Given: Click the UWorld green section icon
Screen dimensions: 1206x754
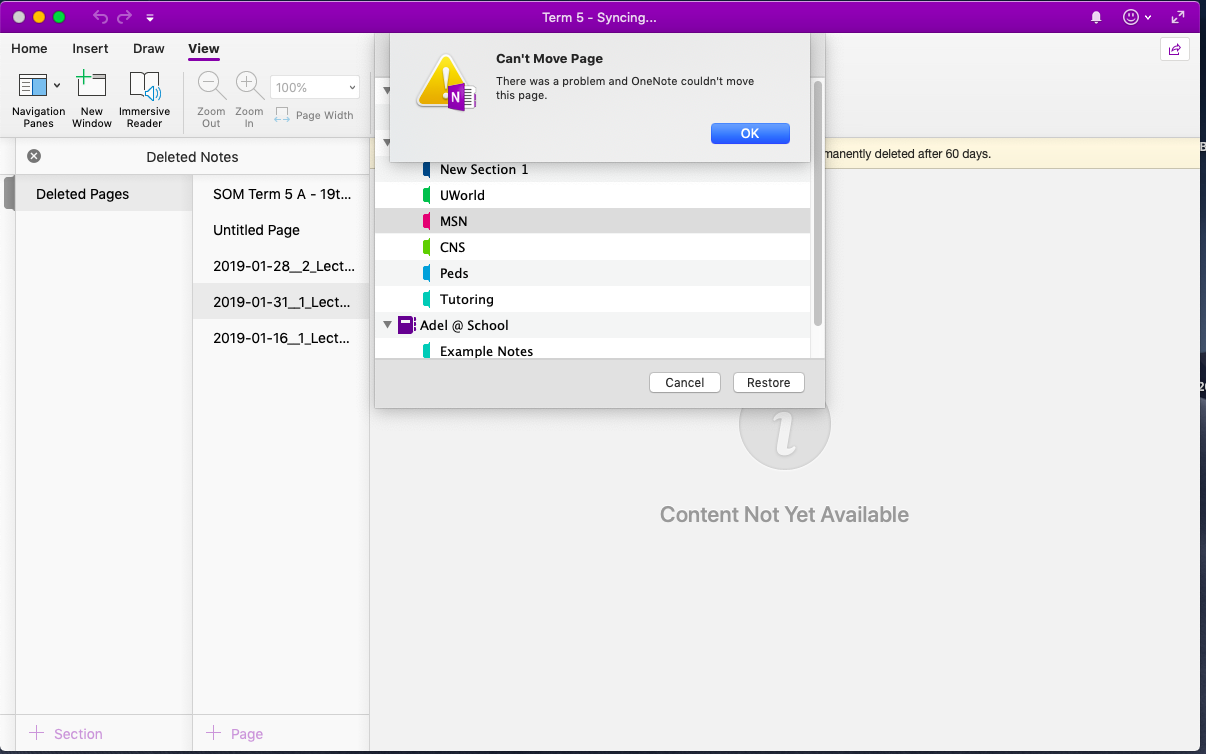Looking at the screenshot, I should [x=426, y=195].
